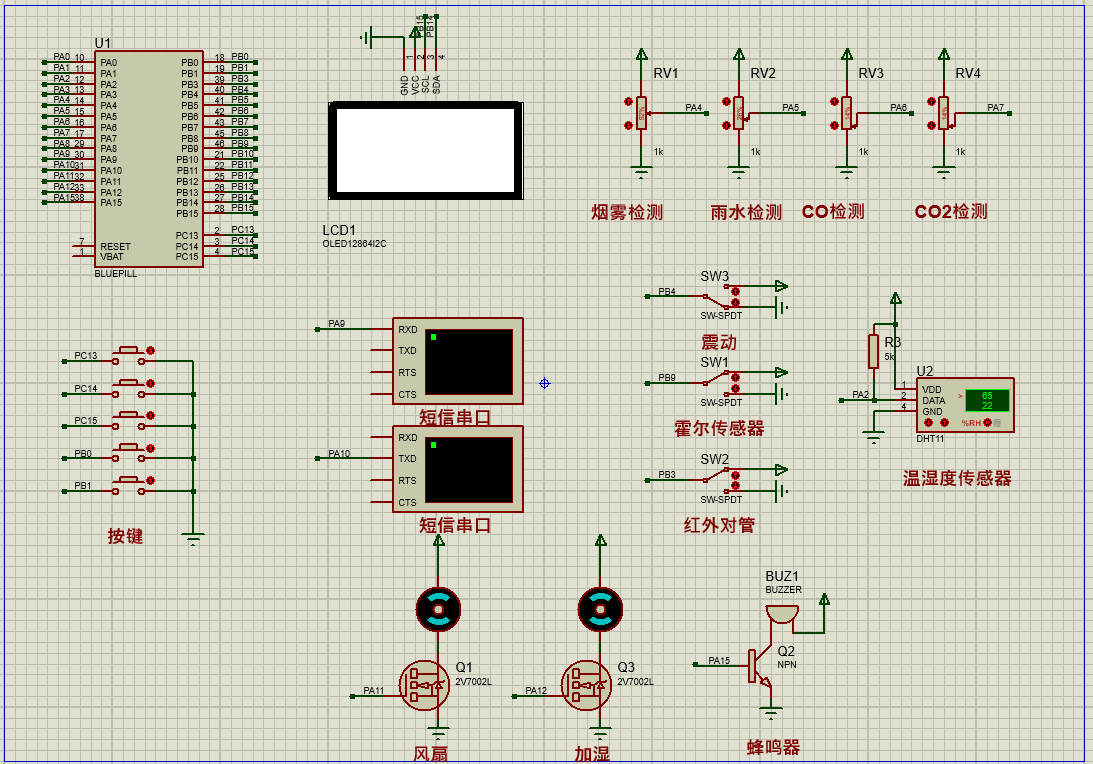Click the PA10 terminal's TXD pin label
The height and width of the screenshot is (764, 1093).
tap(407, 459)
